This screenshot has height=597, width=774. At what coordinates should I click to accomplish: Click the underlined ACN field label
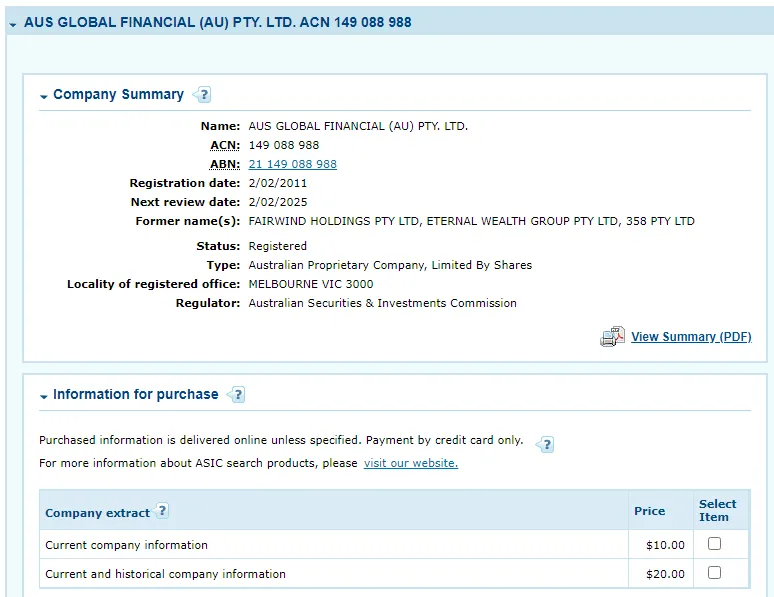tap(225, 145)
